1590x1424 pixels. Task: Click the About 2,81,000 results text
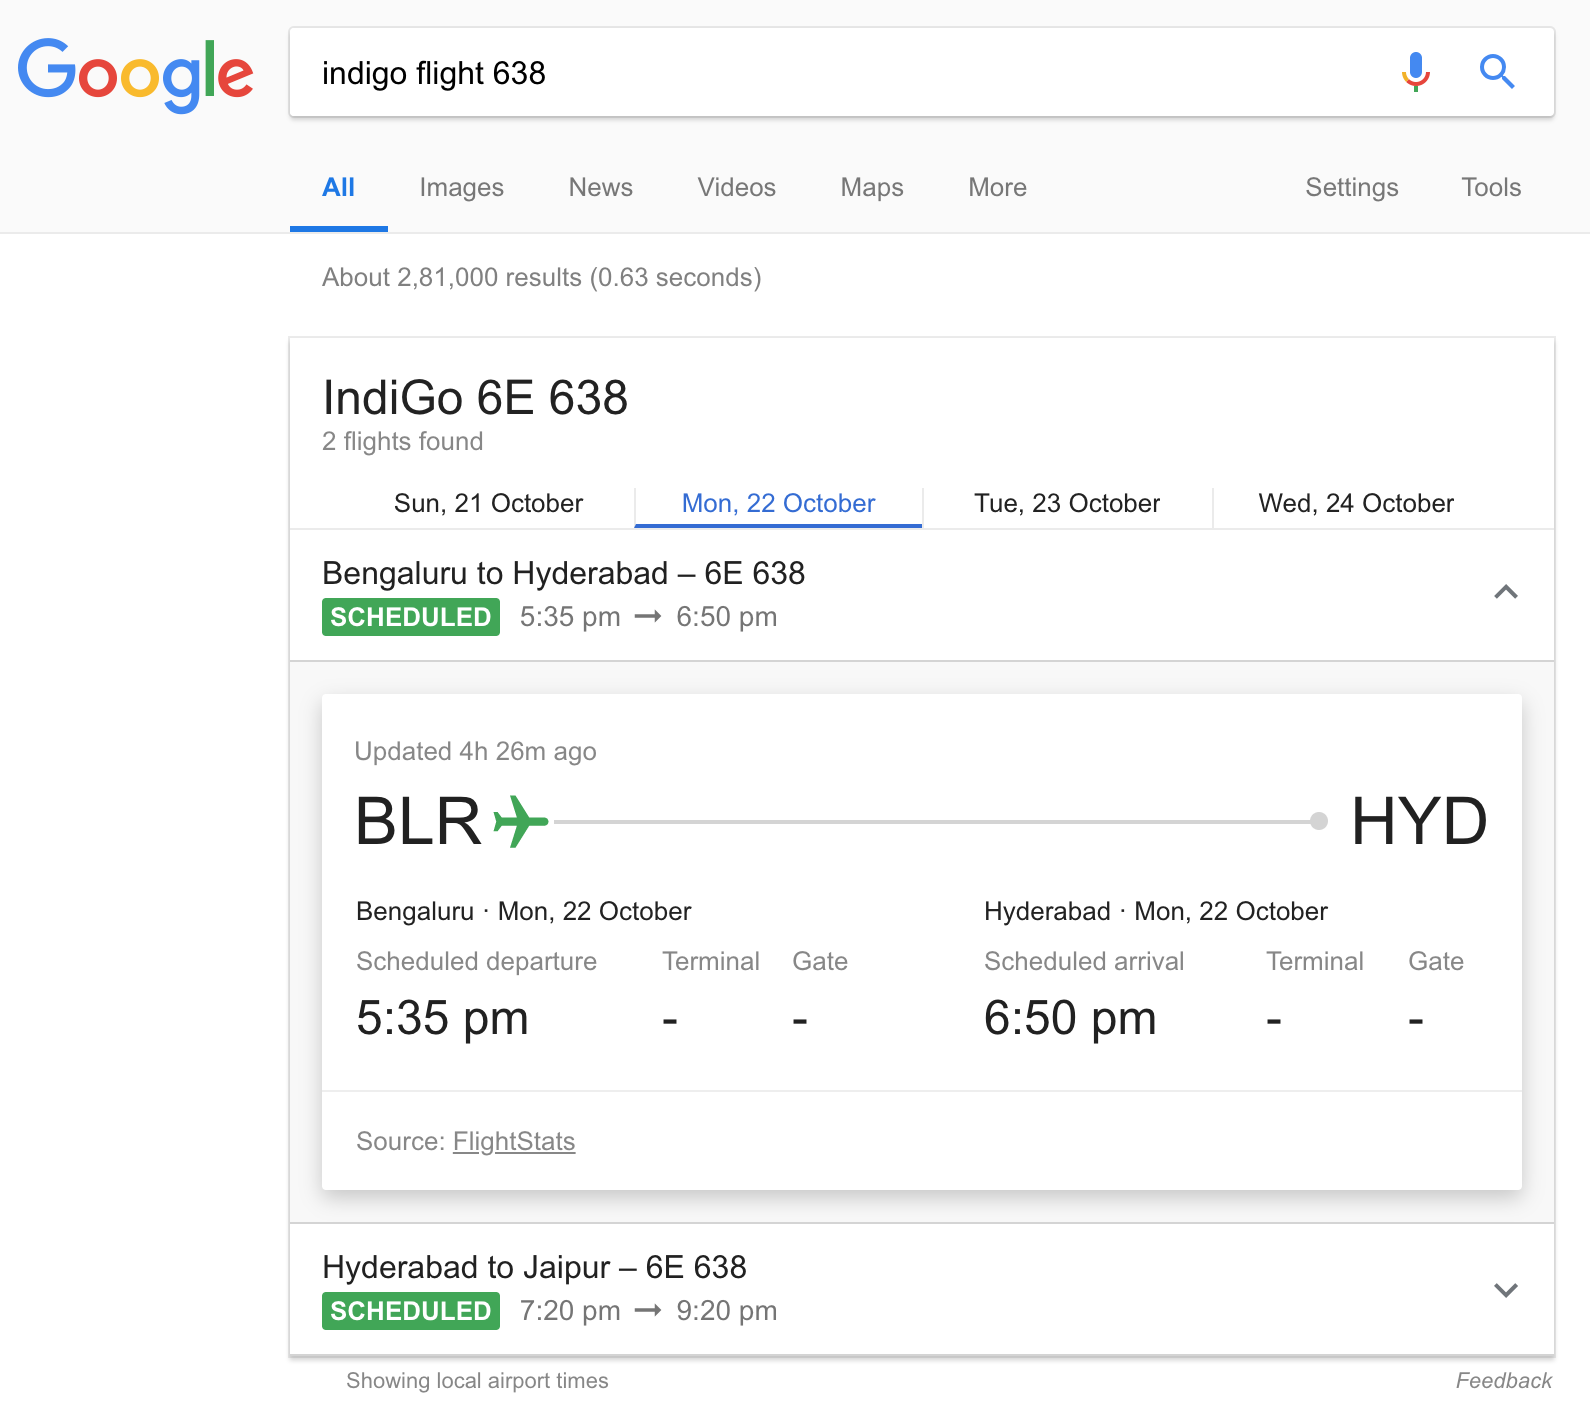(x=541, y=278)
